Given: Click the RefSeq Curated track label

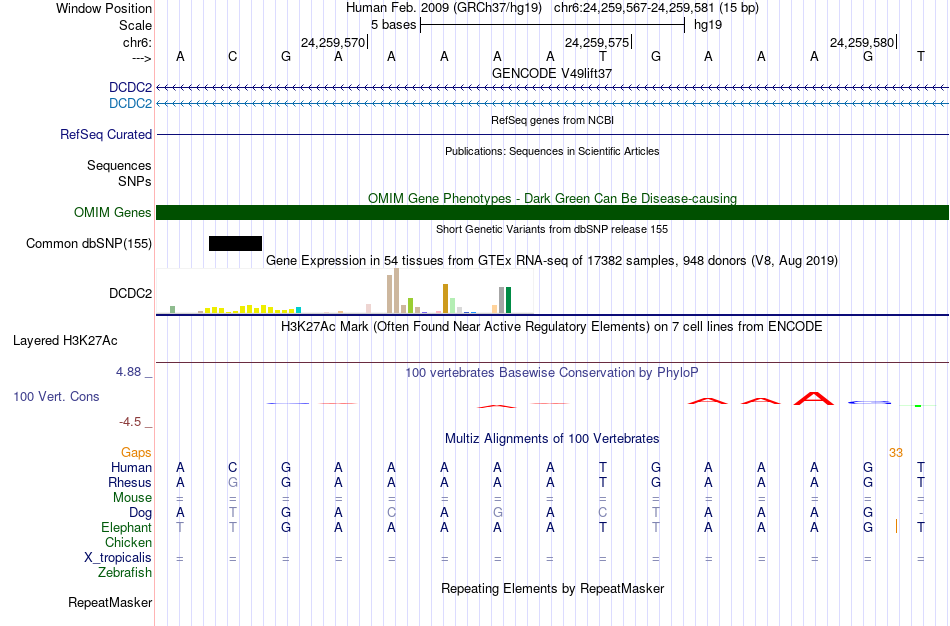Looking at the screenshot, I should click(x=106, y=135).
